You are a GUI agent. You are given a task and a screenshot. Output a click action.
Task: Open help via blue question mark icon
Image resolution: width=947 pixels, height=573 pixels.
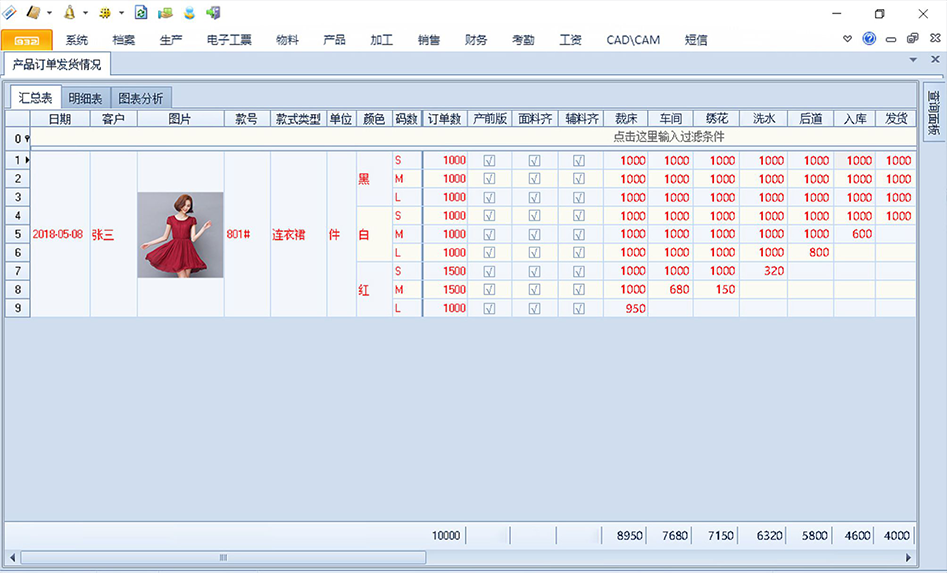click(x=869, y=39)
